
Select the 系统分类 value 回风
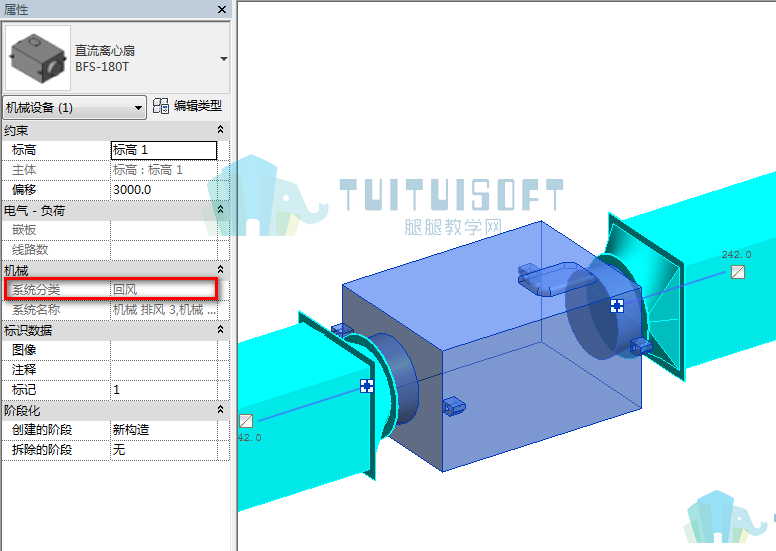(164, 290)
